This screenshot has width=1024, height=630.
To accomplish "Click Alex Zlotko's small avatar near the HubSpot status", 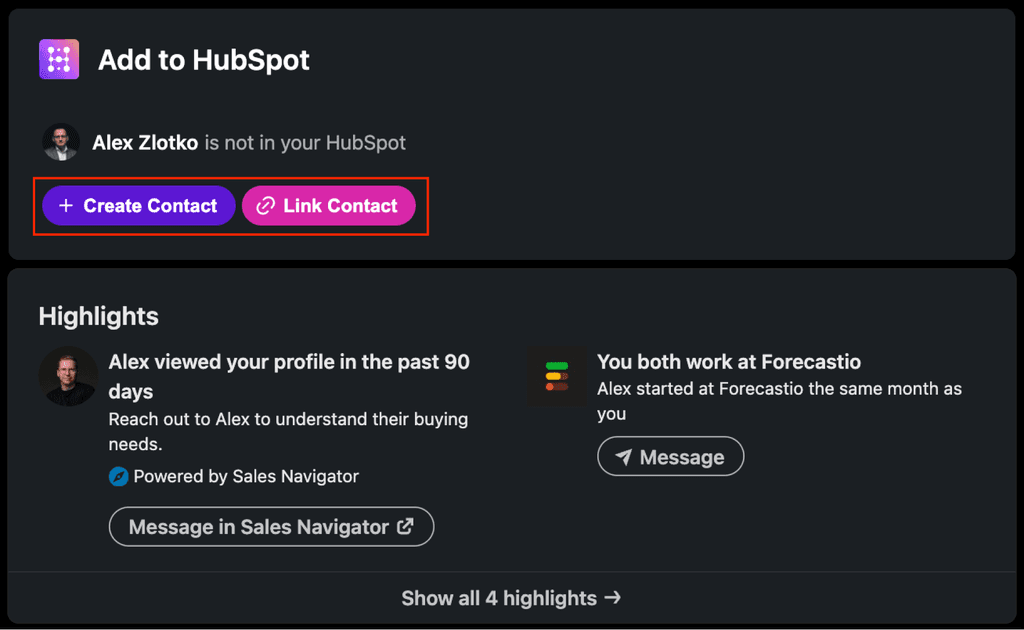I will coord(60,142).
